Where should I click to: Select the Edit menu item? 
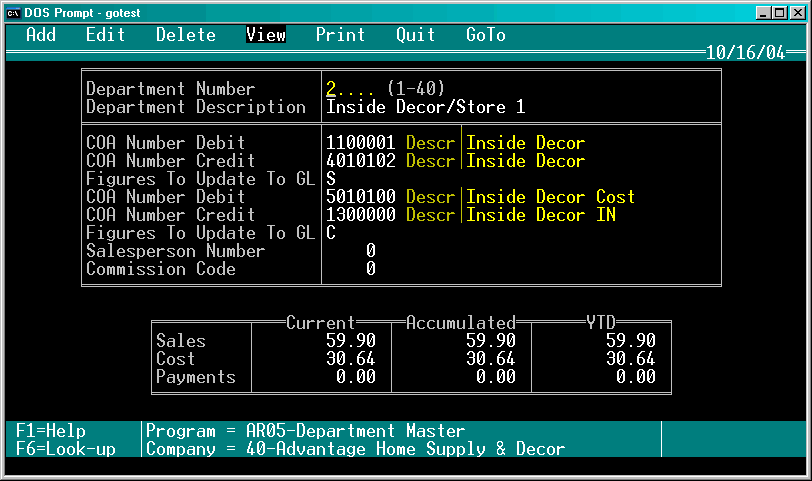click(x=106, y=35)
